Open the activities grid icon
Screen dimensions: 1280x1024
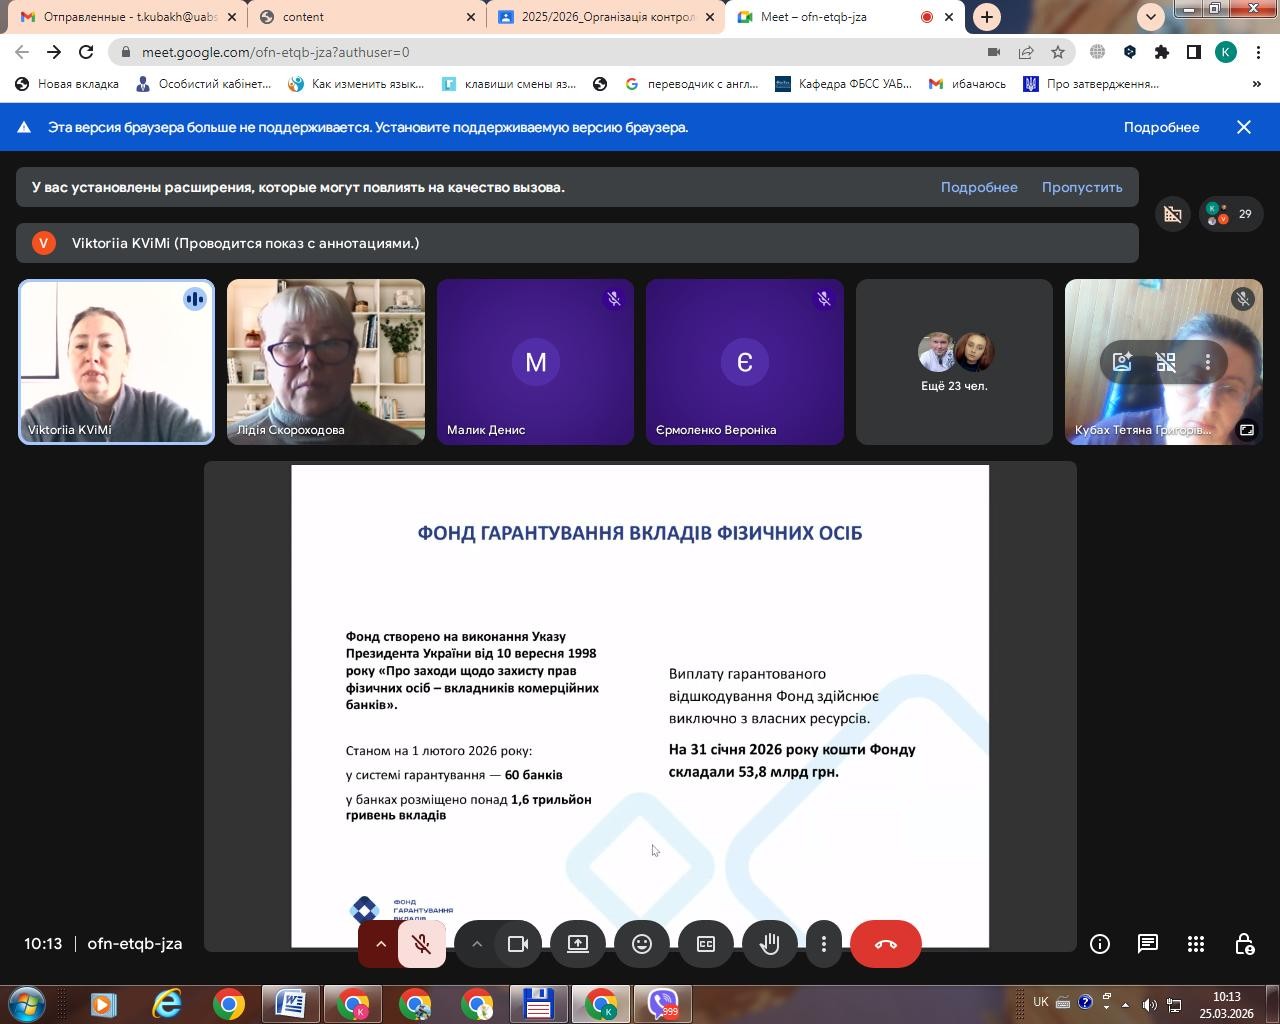1195,944
